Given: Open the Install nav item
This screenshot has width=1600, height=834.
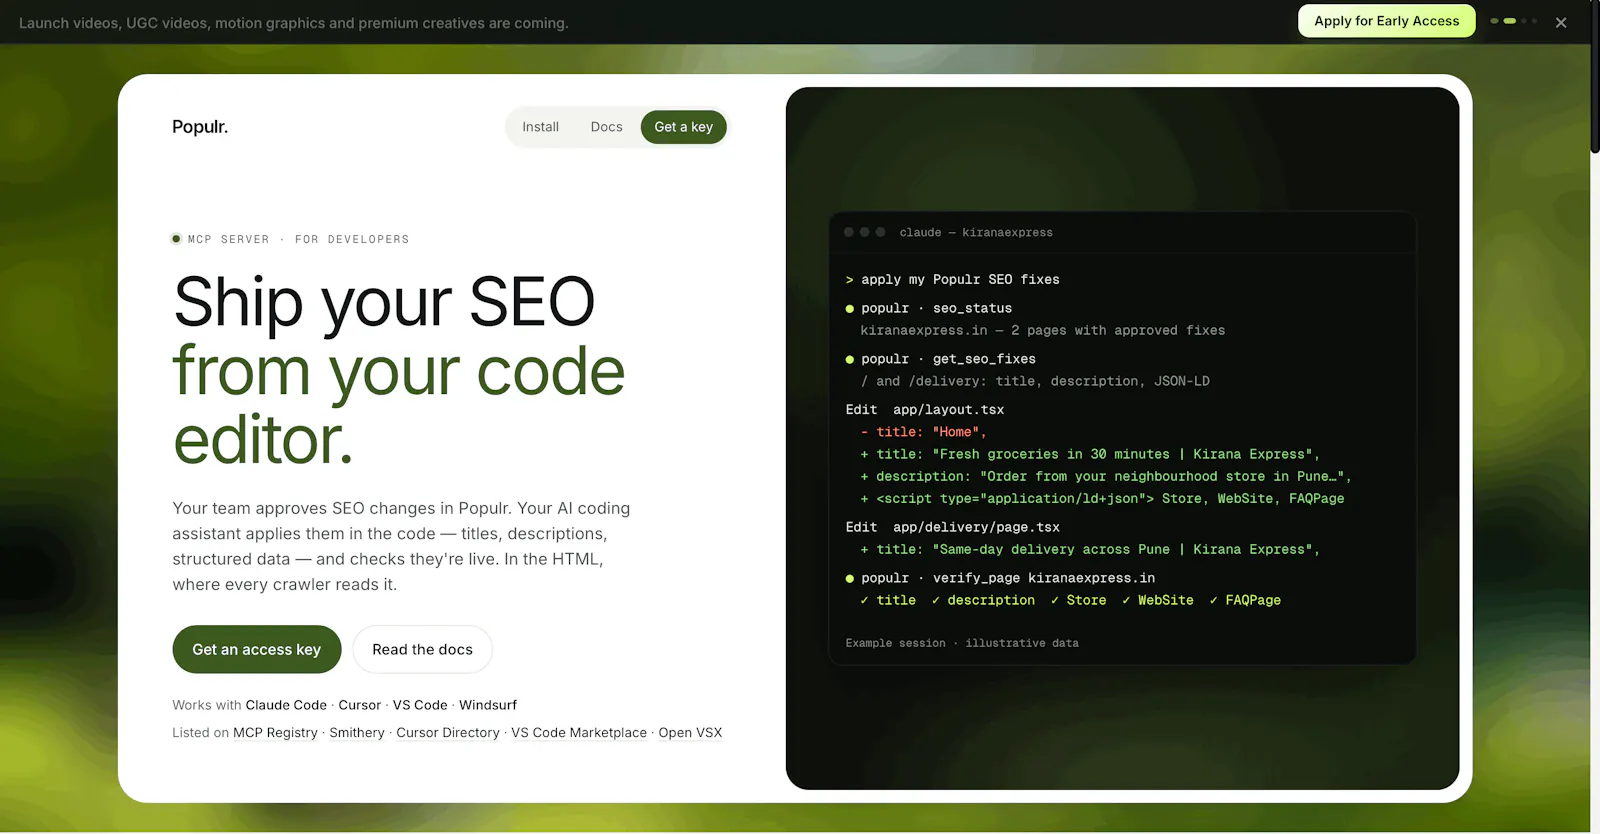Looking at the screenshot, I should tap(540, 127).
